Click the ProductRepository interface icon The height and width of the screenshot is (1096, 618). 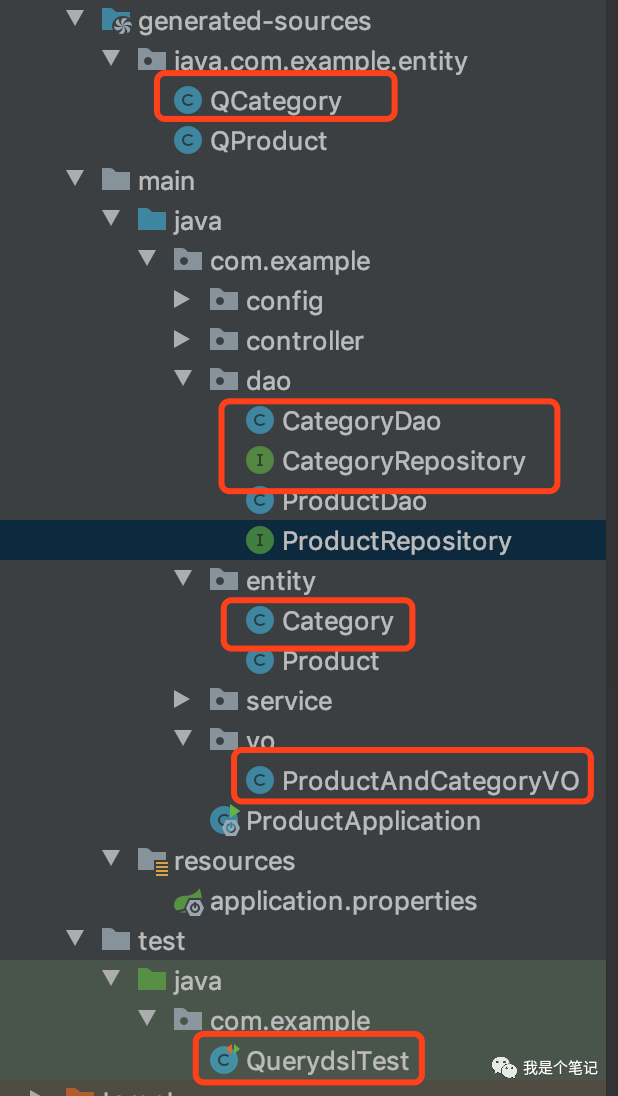pos(259,541)
